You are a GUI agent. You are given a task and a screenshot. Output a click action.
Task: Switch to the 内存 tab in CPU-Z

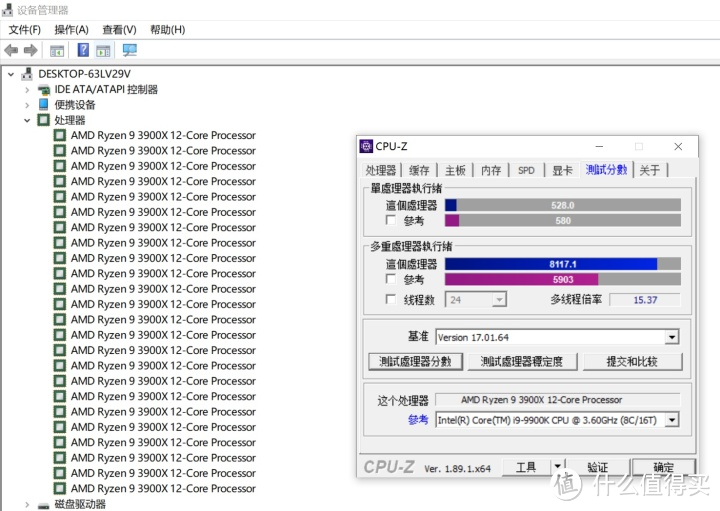(491, 170)
